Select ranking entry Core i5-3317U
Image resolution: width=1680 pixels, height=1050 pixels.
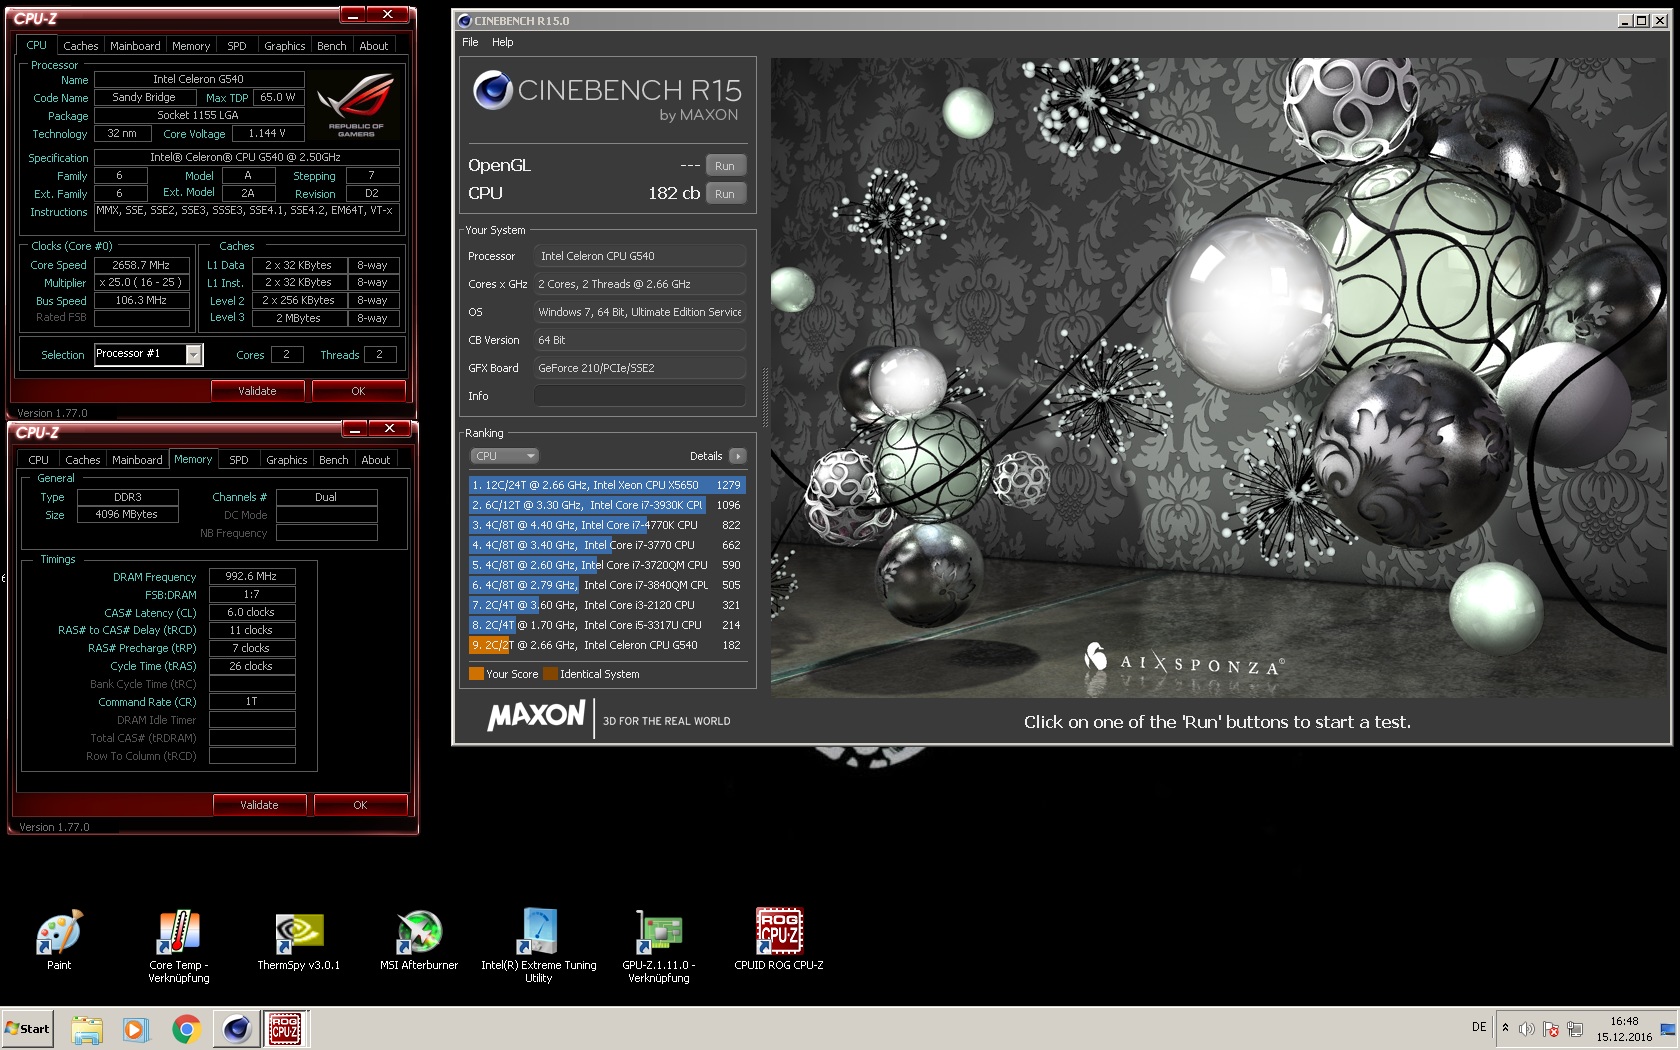(607, 625)
